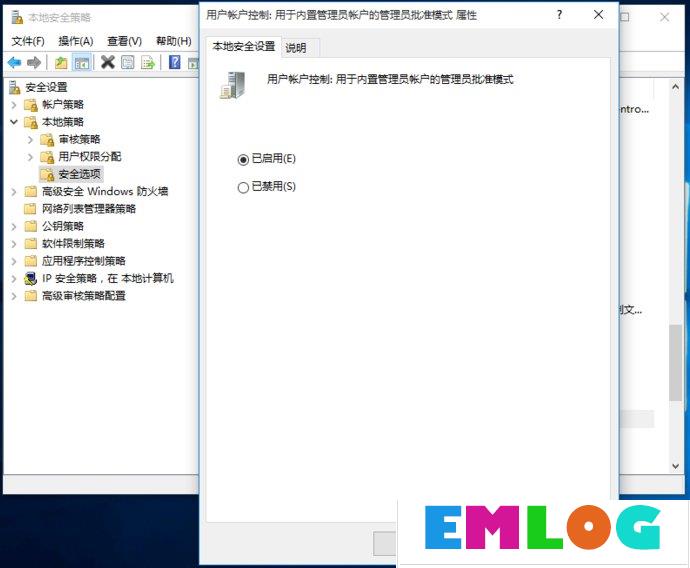Select the IP 安全策略，在 本地计算机 label
This screenshot has height=568, width=690.
pos(108,278)
